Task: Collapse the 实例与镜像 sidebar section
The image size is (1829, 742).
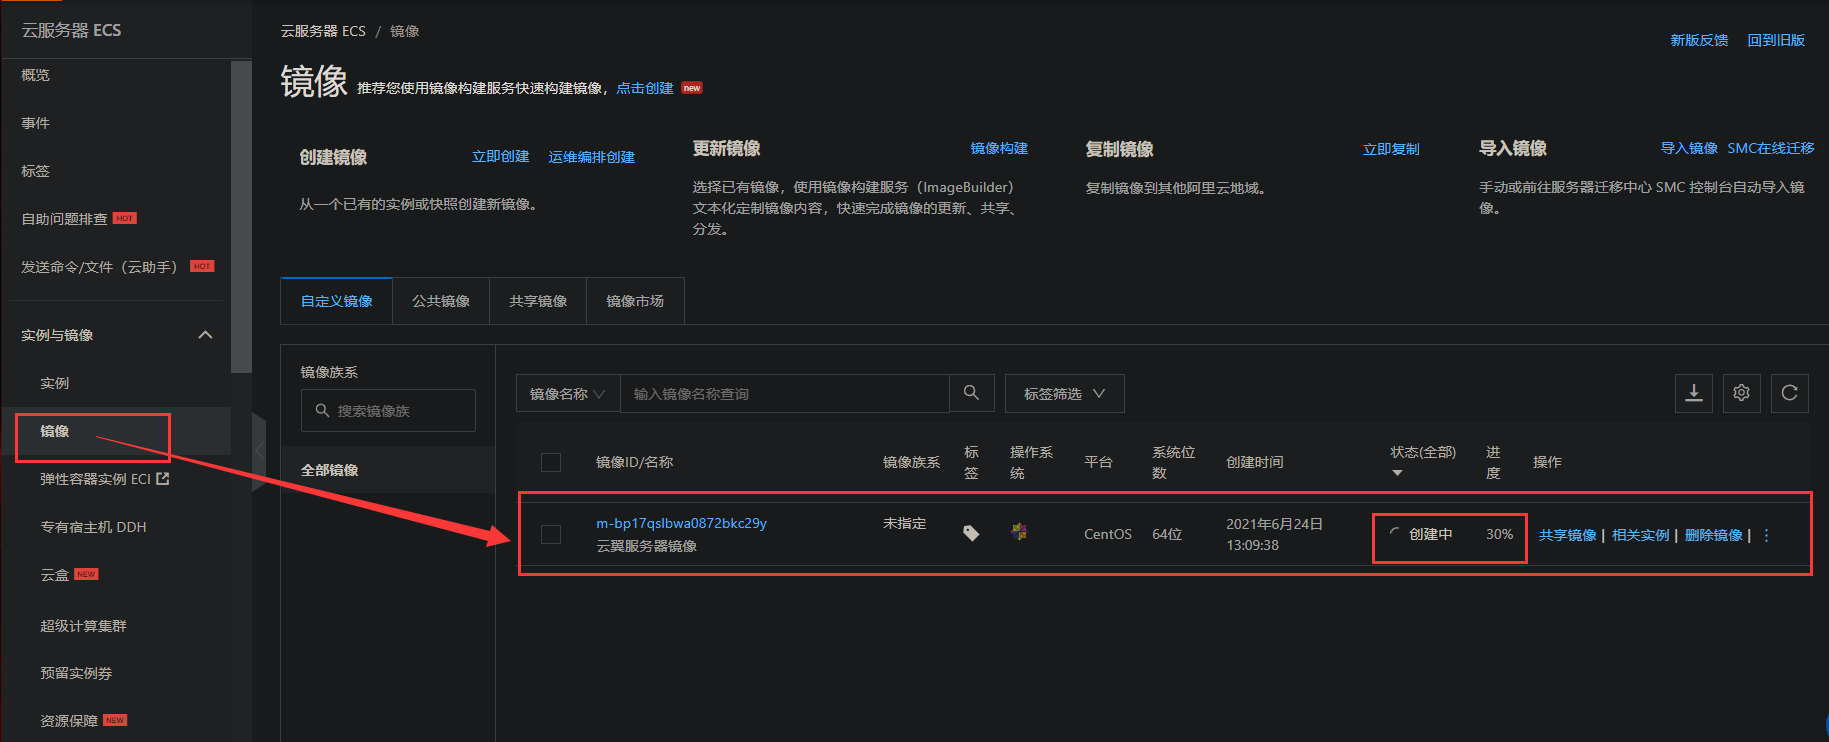Action: point(205,335)
